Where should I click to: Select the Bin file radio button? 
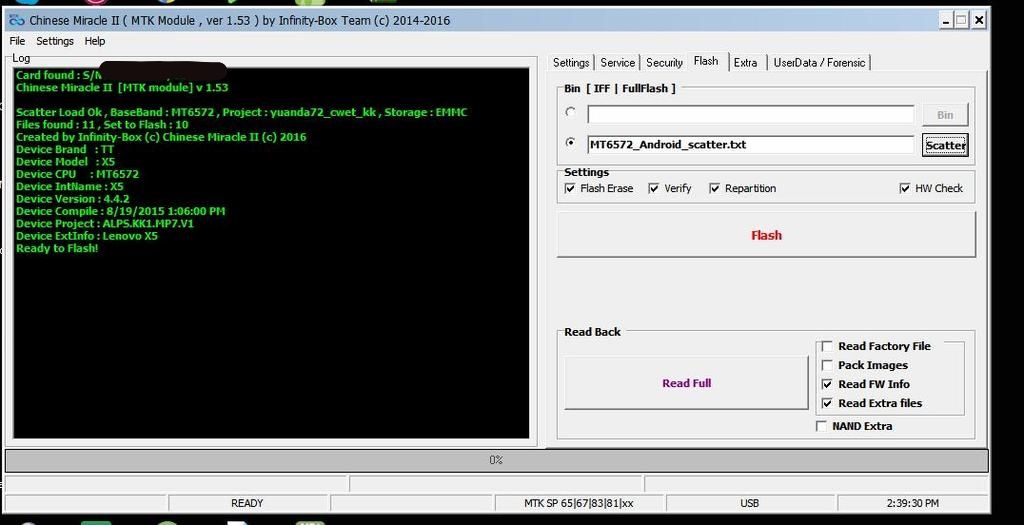pos(571,112)
